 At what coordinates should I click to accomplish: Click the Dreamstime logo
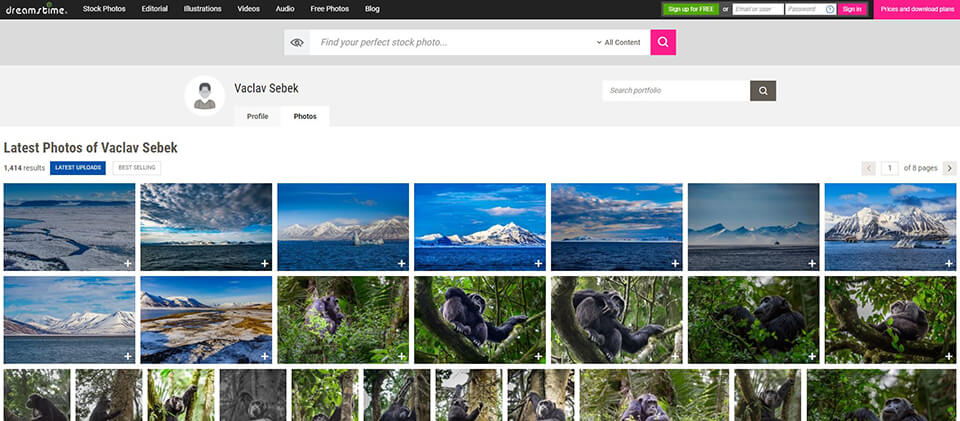(34, 9)
